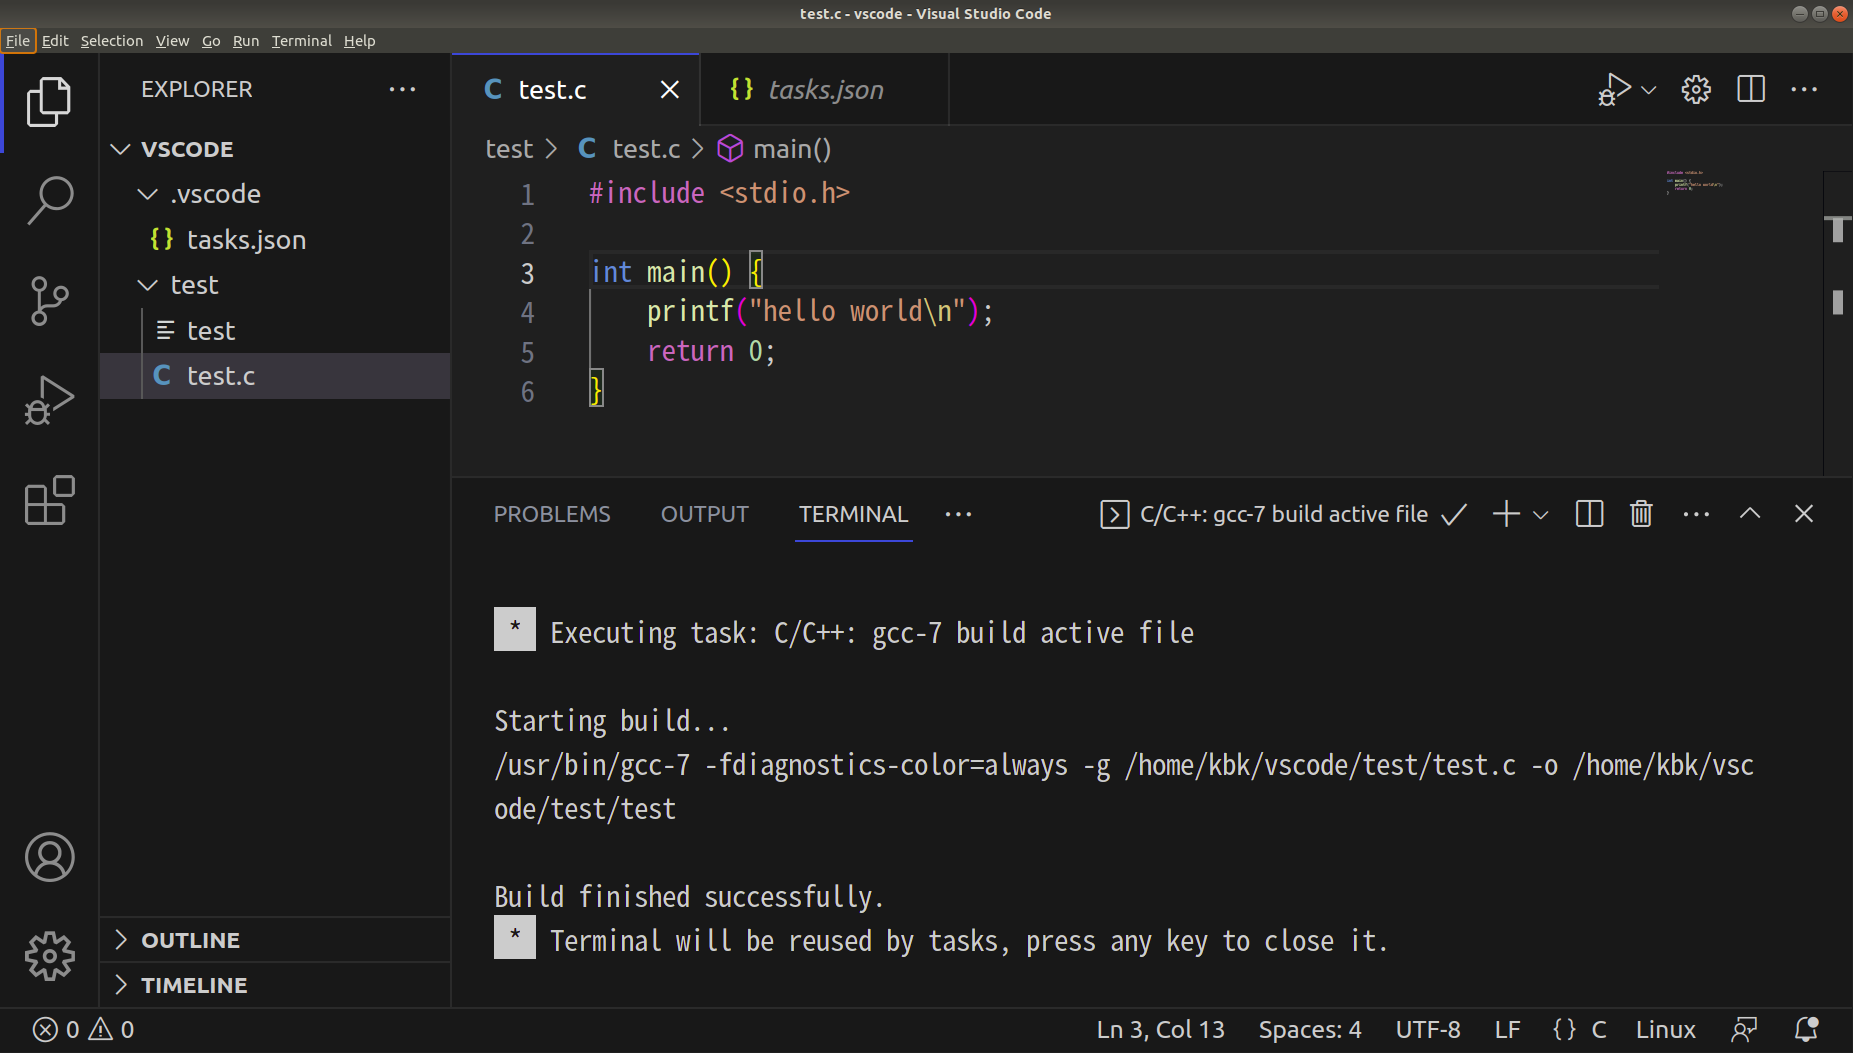Open the Manage gear menu
This screenshot has width=1853, height=1053.
49,957
